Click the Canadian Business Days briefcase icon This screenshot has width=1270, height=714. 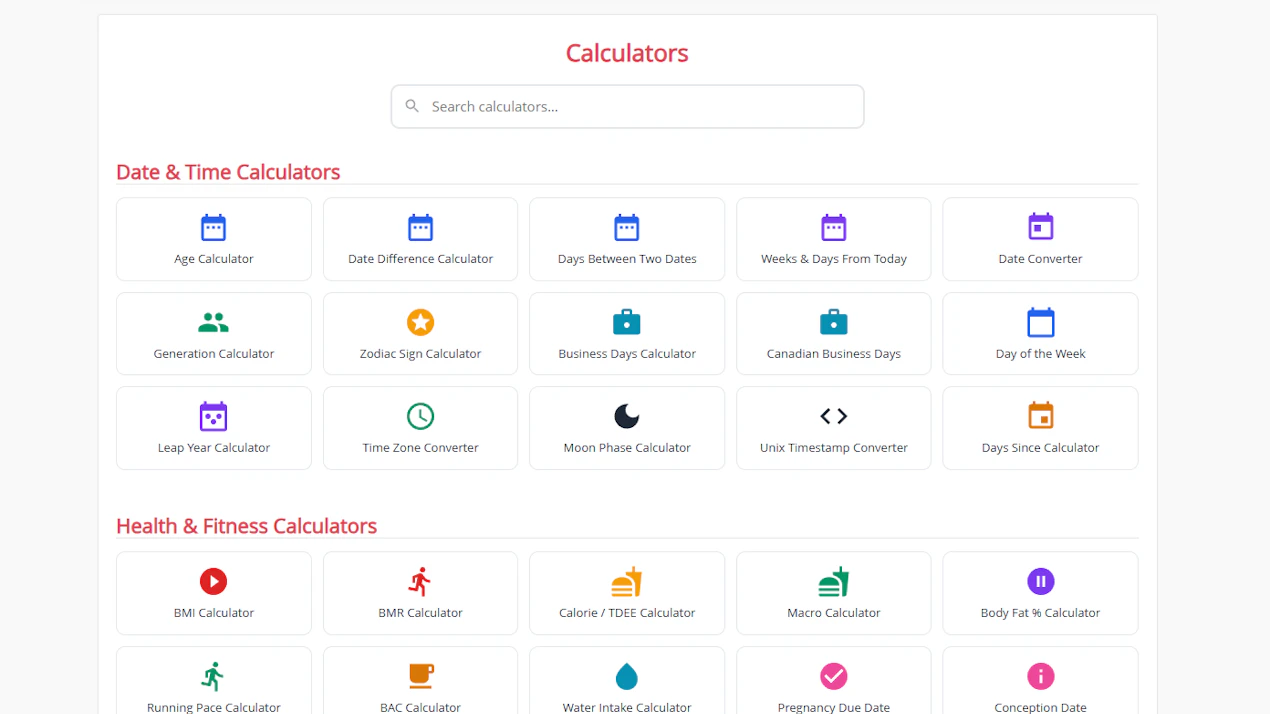pos(834,322)
